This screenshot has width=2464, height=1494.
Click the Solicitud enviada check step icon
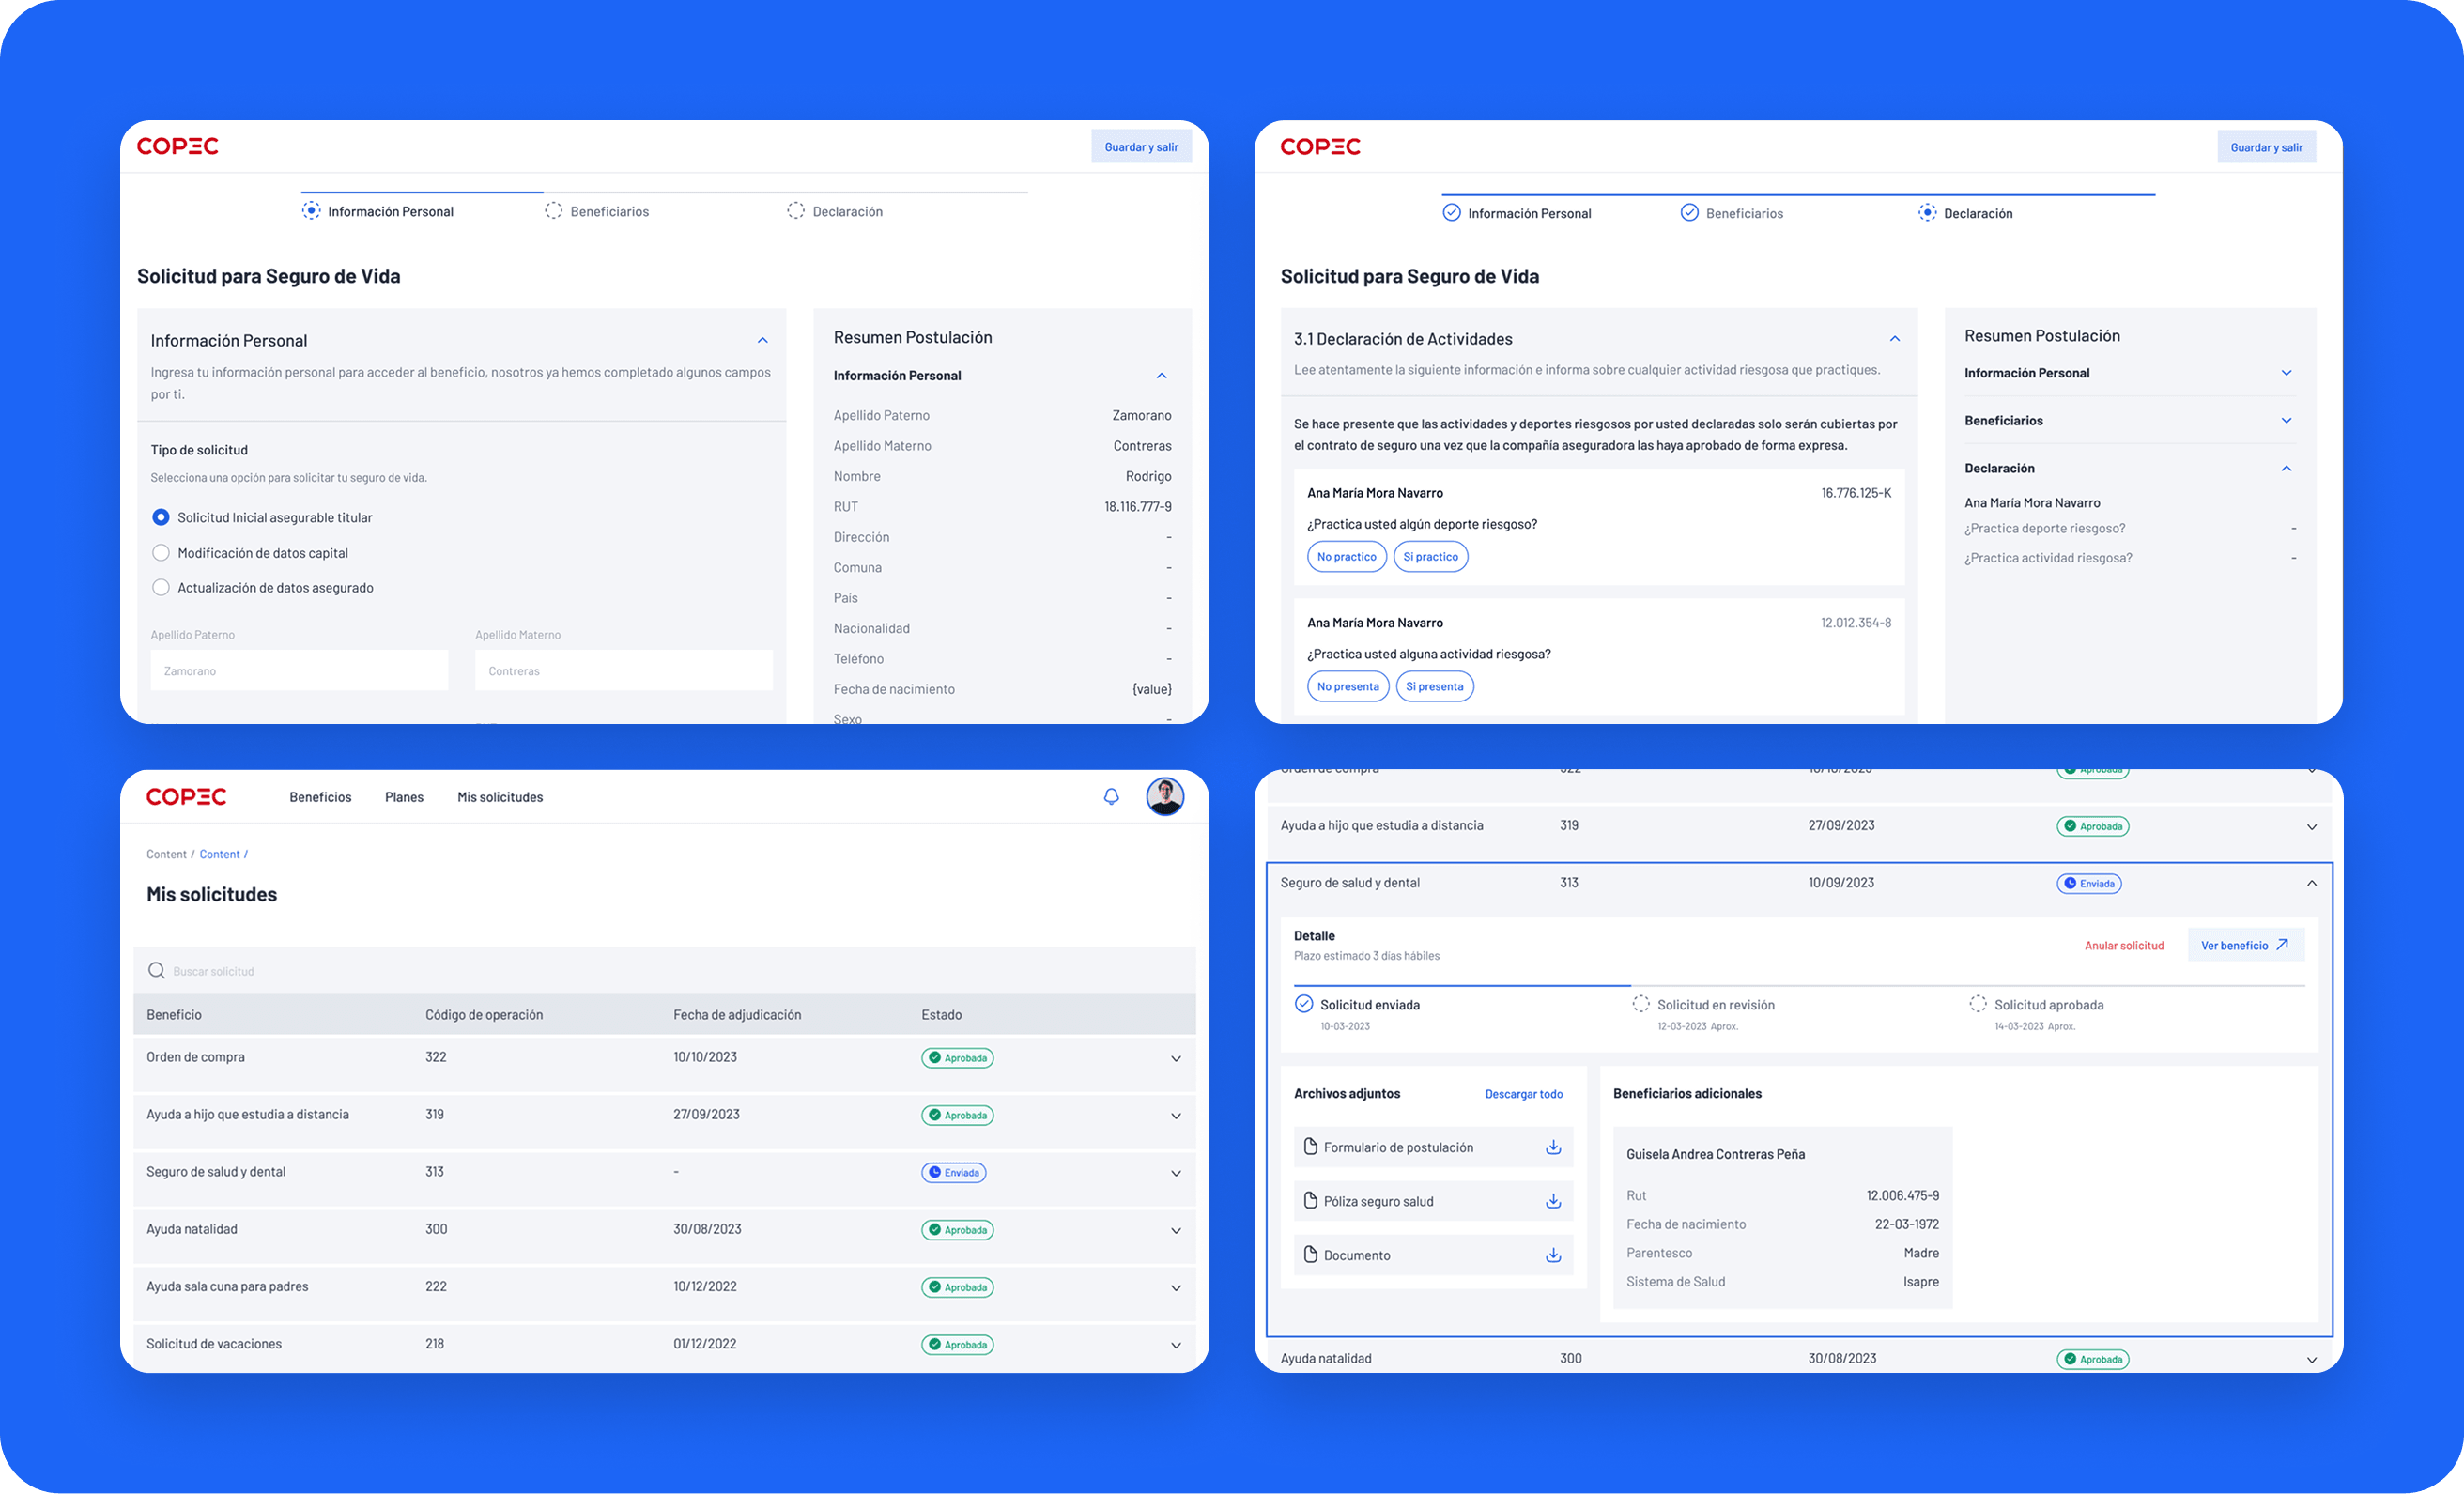click(1304, 1003)
